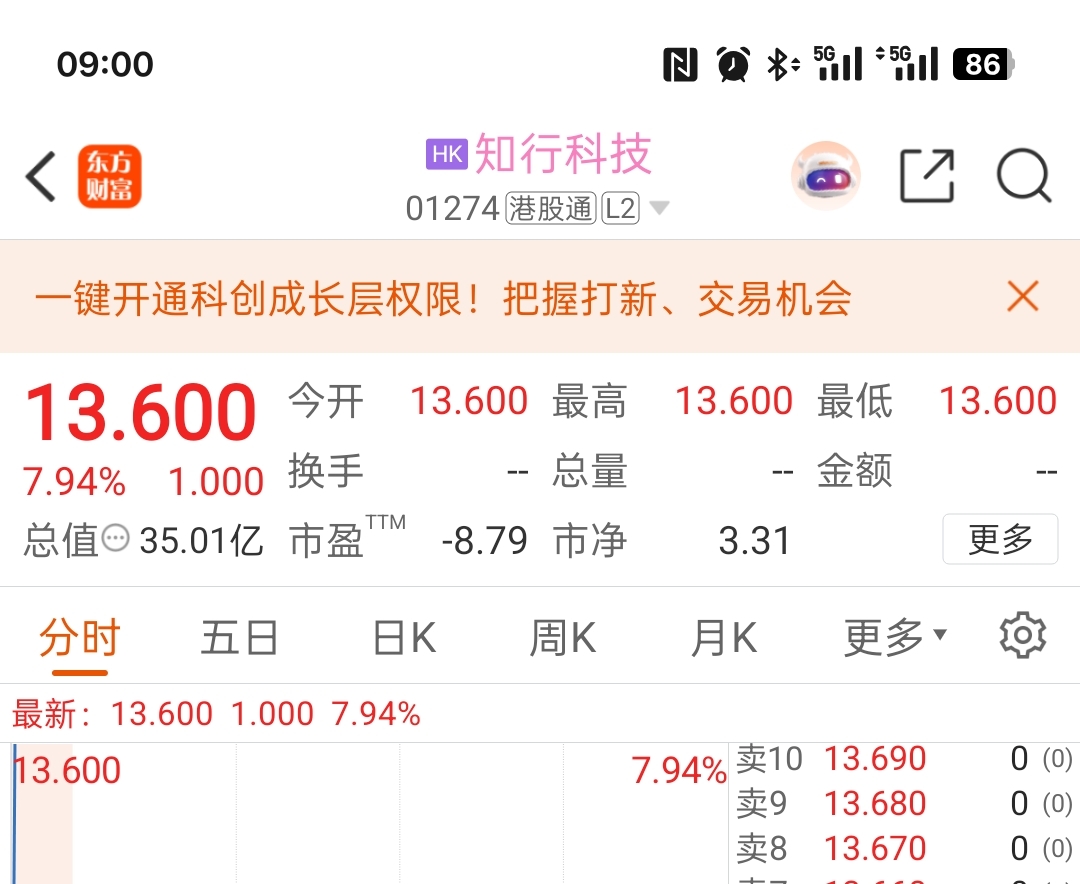Close the 科创成长层 promotion banner
This screenshot has width=1080, height=884.
(1022, 297)
